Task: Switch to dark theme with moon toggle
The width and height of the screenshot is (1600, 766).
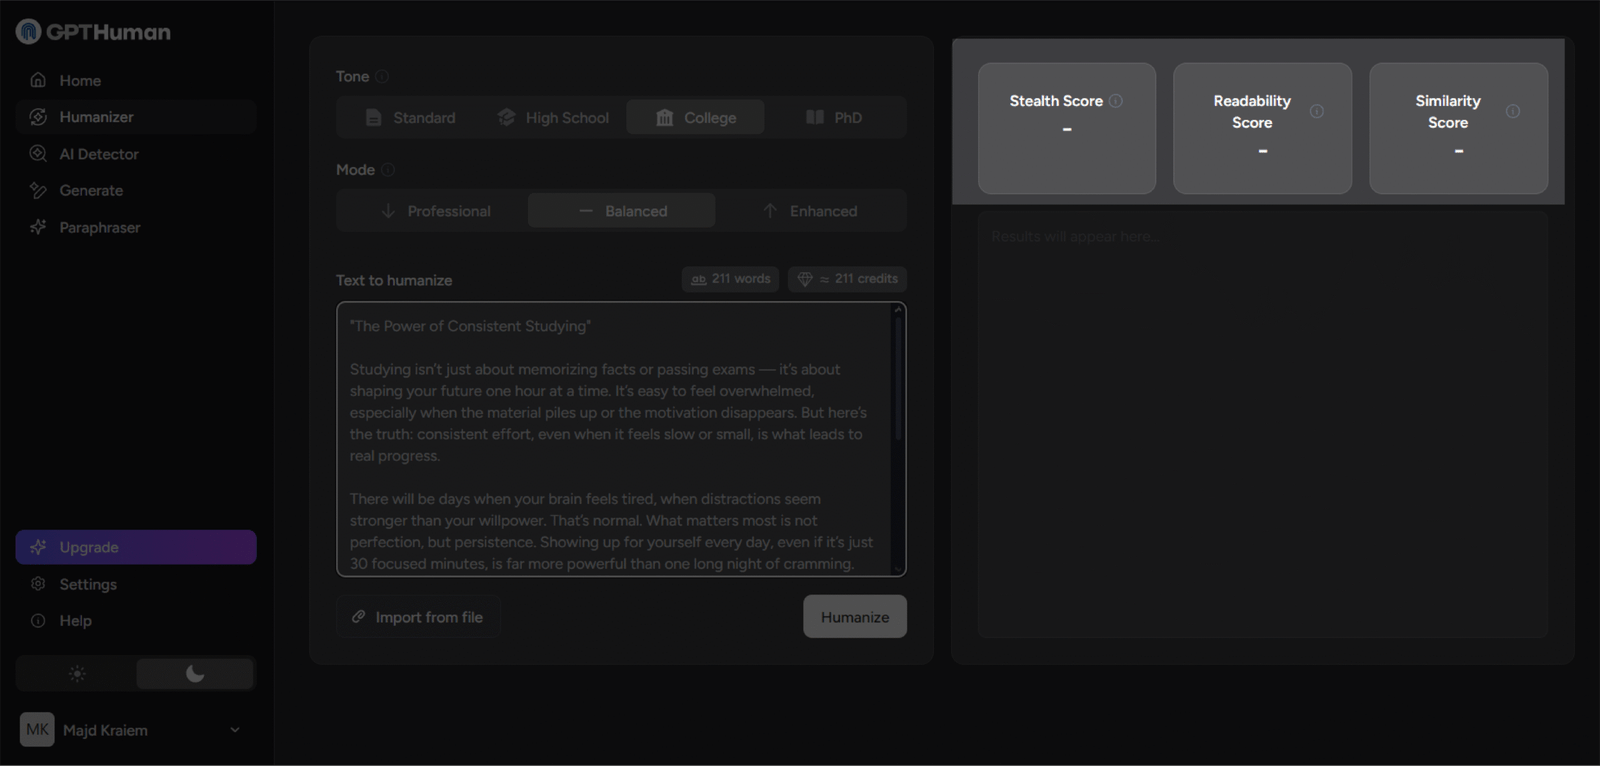Action: point(195,674)
